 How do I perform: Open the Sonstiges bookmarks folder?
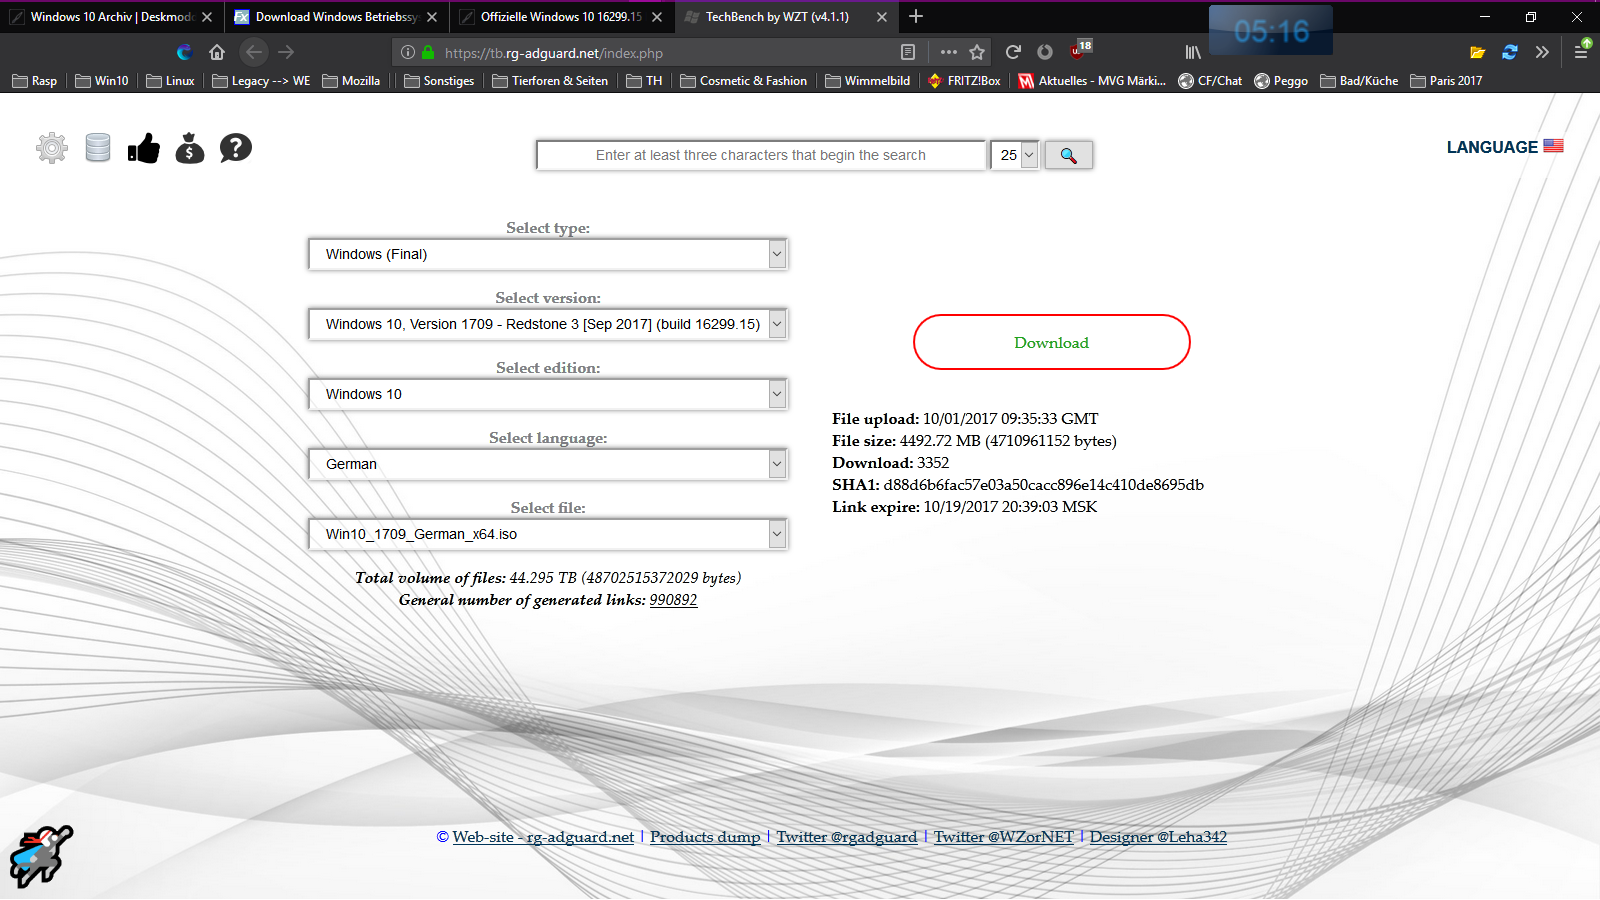[439, 81]
